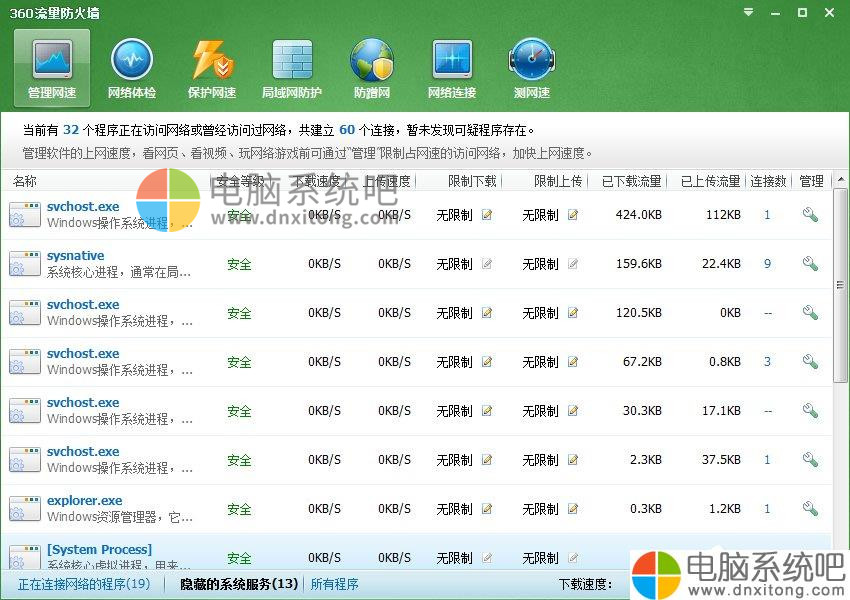Image resolution: width=850 pixels, height=600 pixels.
Task: Open manage wrench for svchost.exe with 120.5KB downloaded
Action: point(810,313)
